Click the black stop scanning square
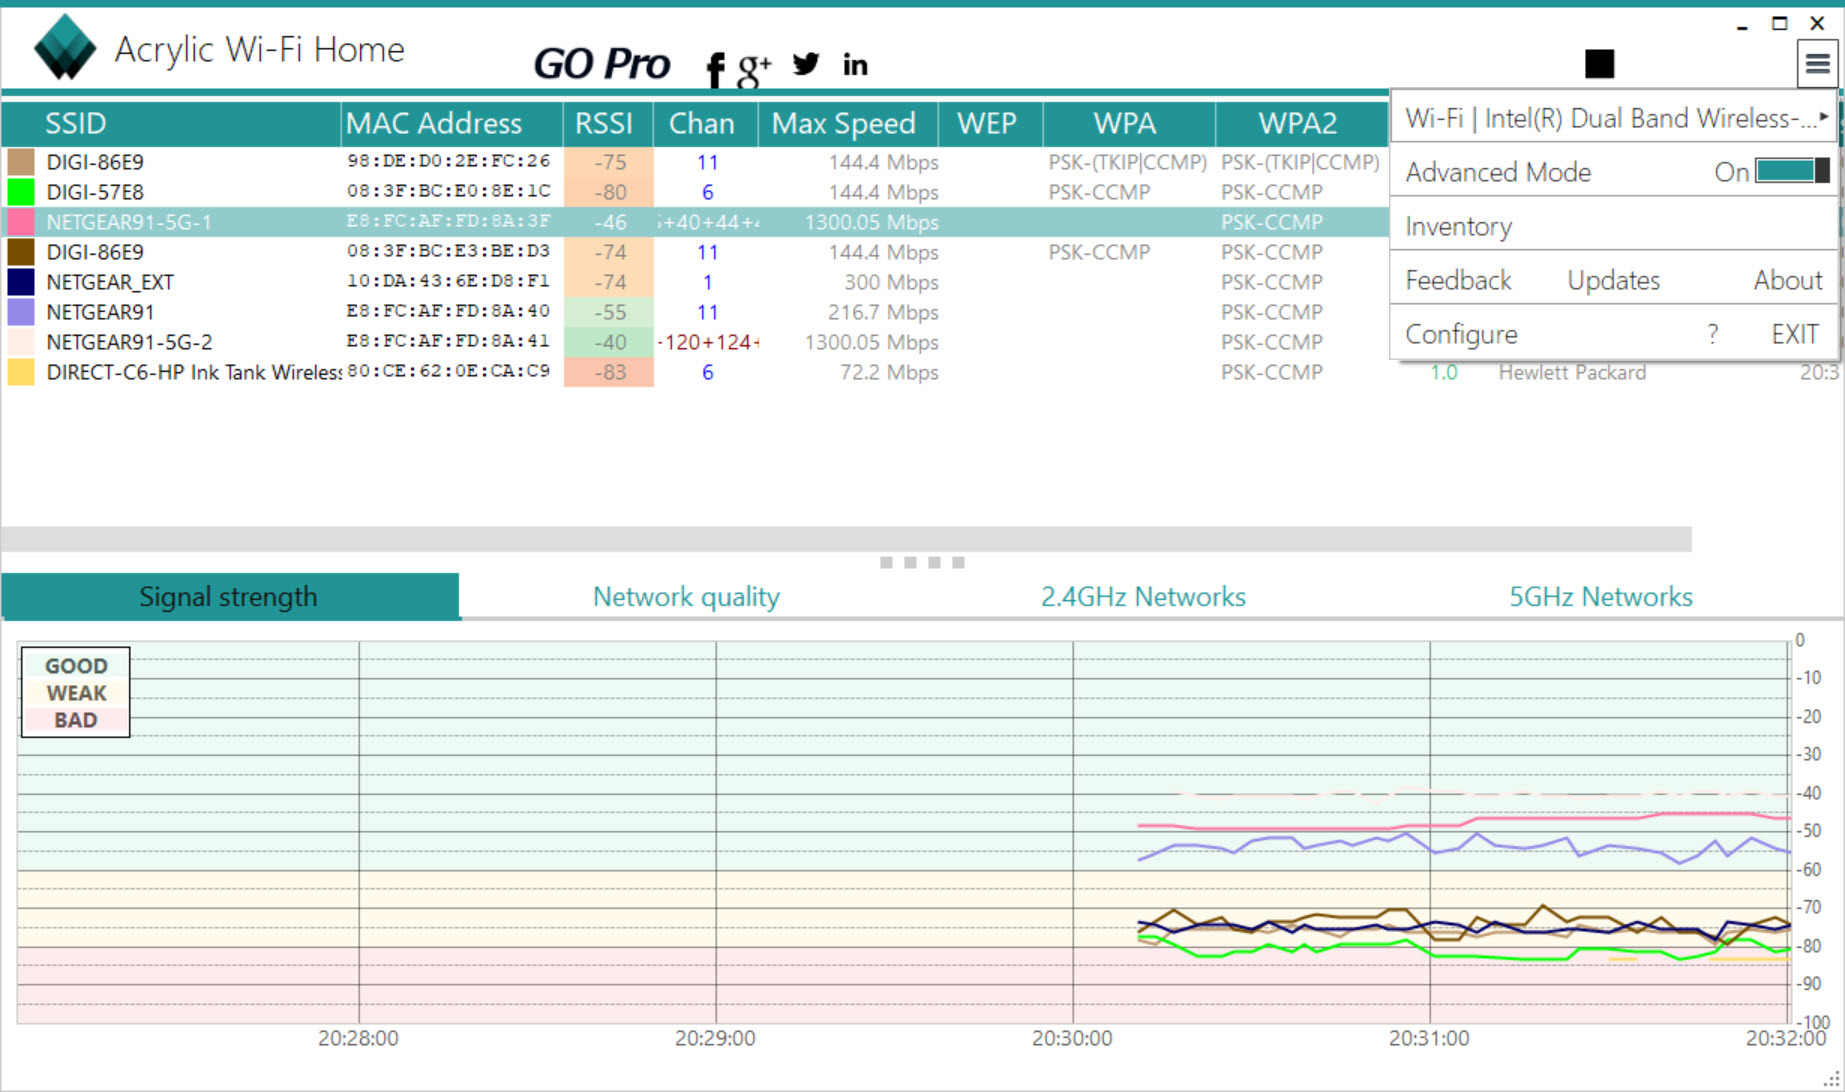 pos(1599,64)
